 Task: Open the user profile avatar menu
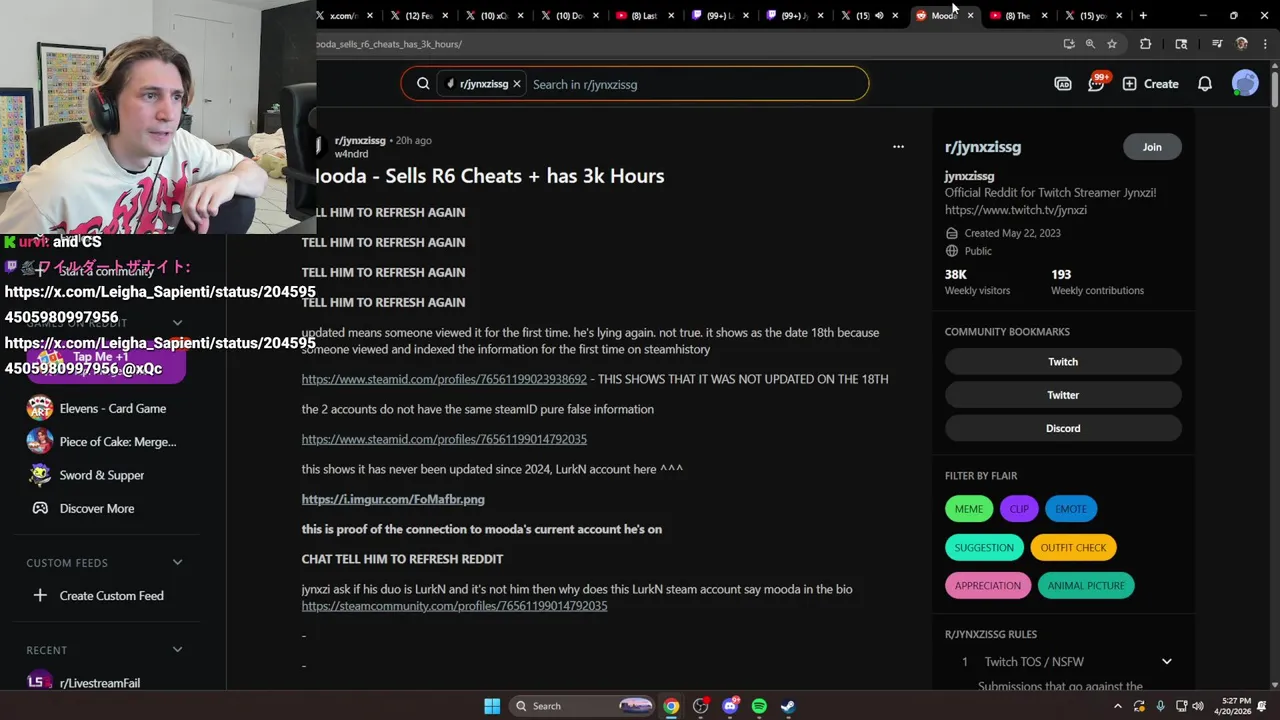click(x=1245, y=84)
